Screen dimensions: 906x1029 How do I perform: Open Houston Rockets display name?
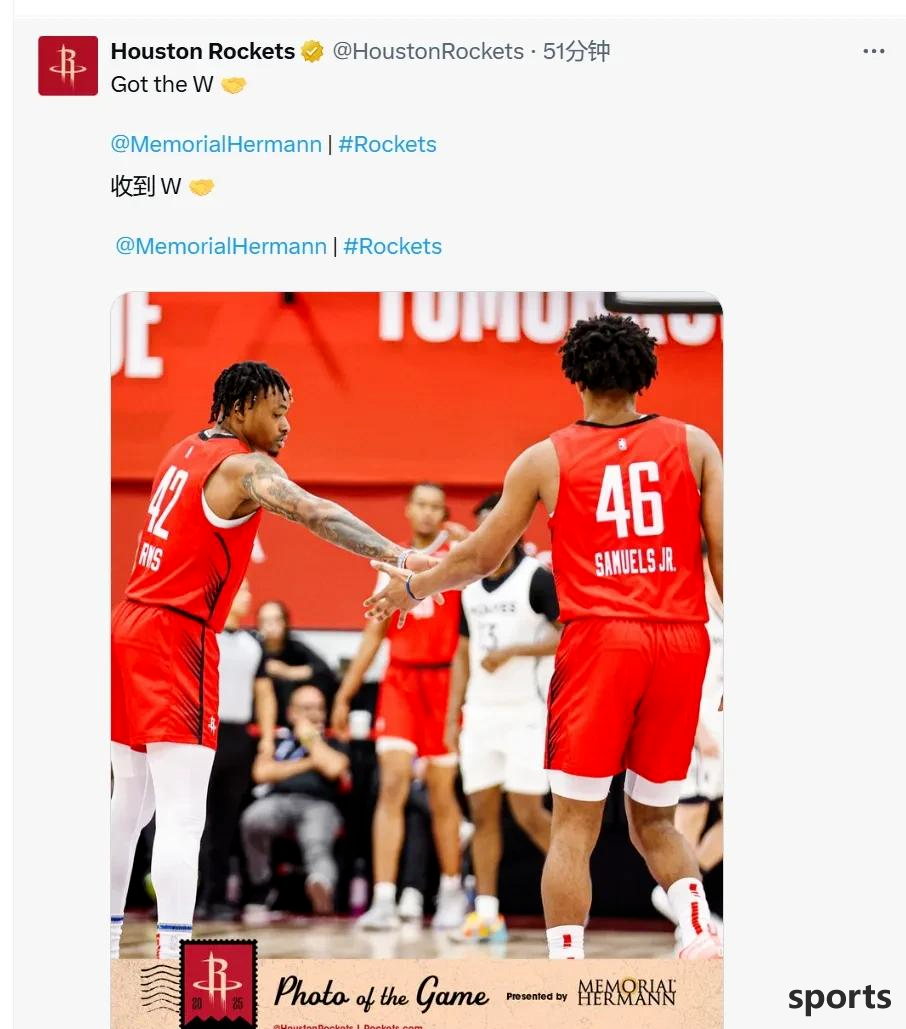click(x=203, y=51)
